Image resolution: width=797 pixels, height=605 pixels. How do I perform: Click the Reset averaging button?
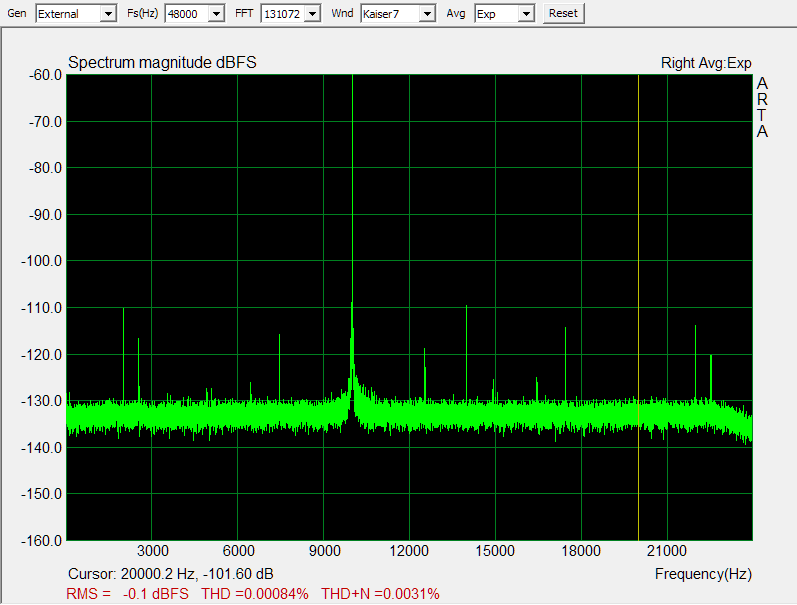coord(564,13)
